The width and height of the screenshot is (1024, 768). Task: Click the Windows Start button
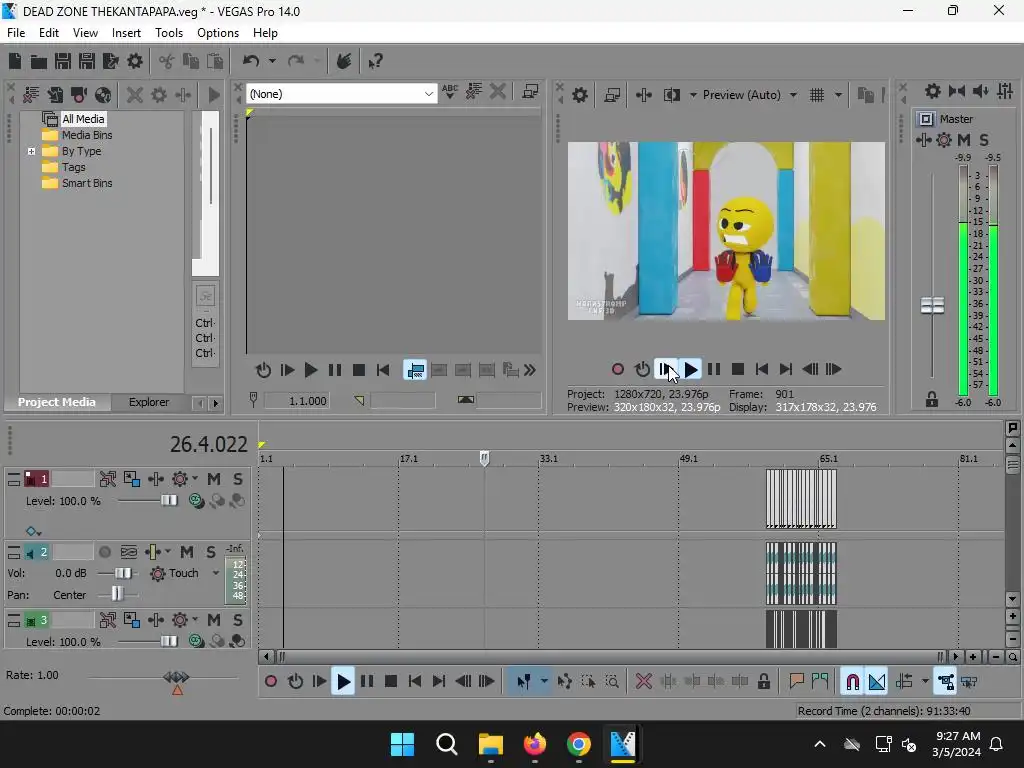[x=402, y=744]
